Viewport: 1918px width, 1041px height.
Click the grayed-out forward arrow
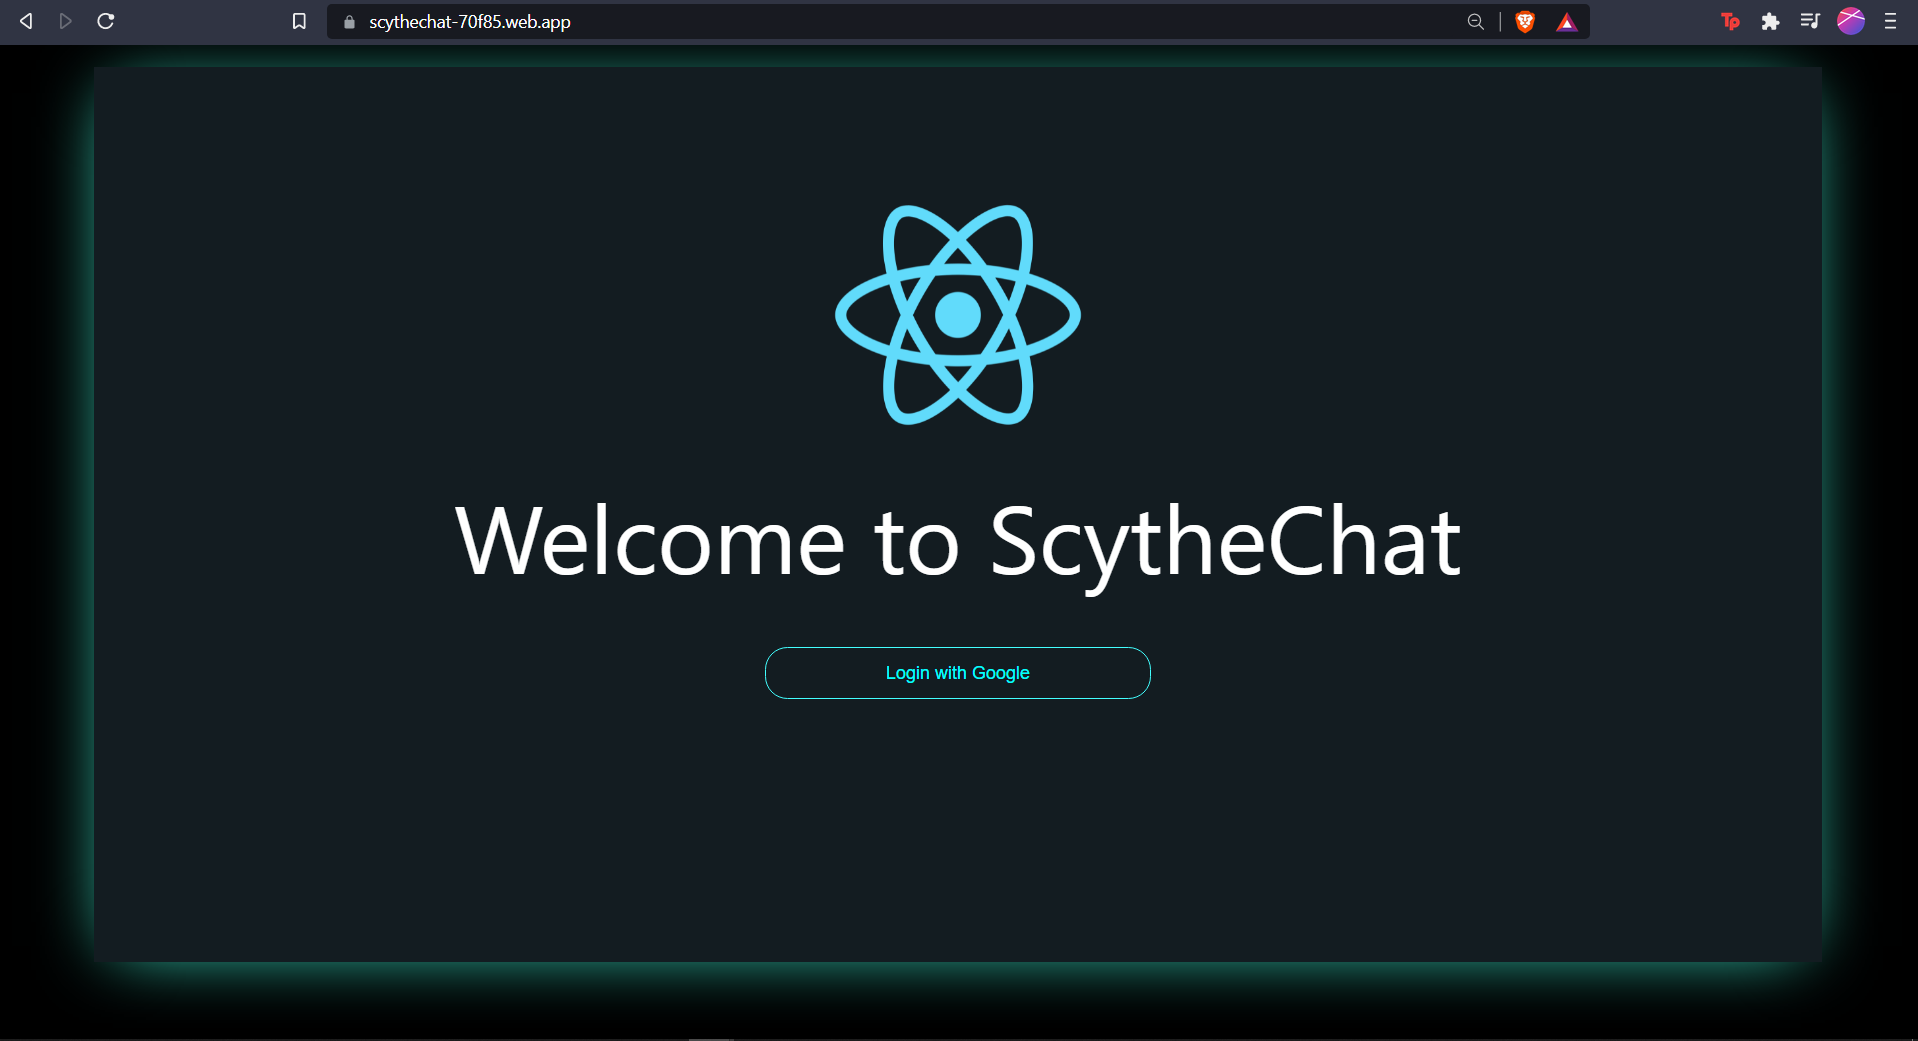[x=64, y=21]
